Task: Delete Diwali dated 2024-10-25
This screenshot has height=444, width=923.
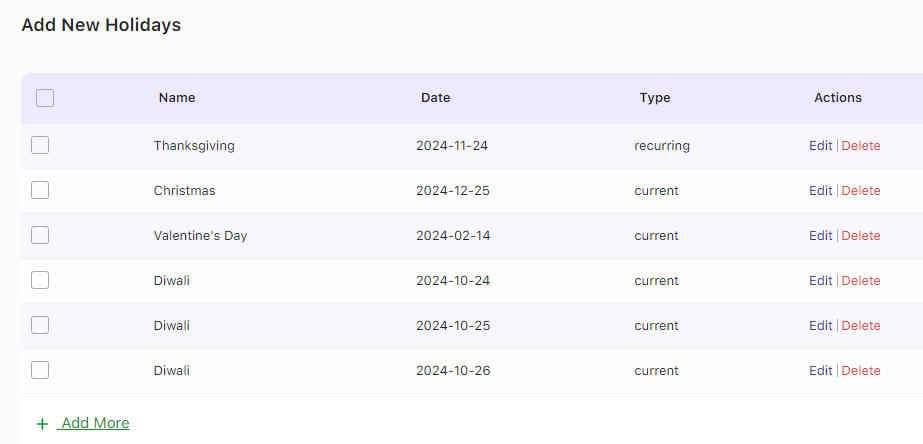Action: (x=861, y=326)
